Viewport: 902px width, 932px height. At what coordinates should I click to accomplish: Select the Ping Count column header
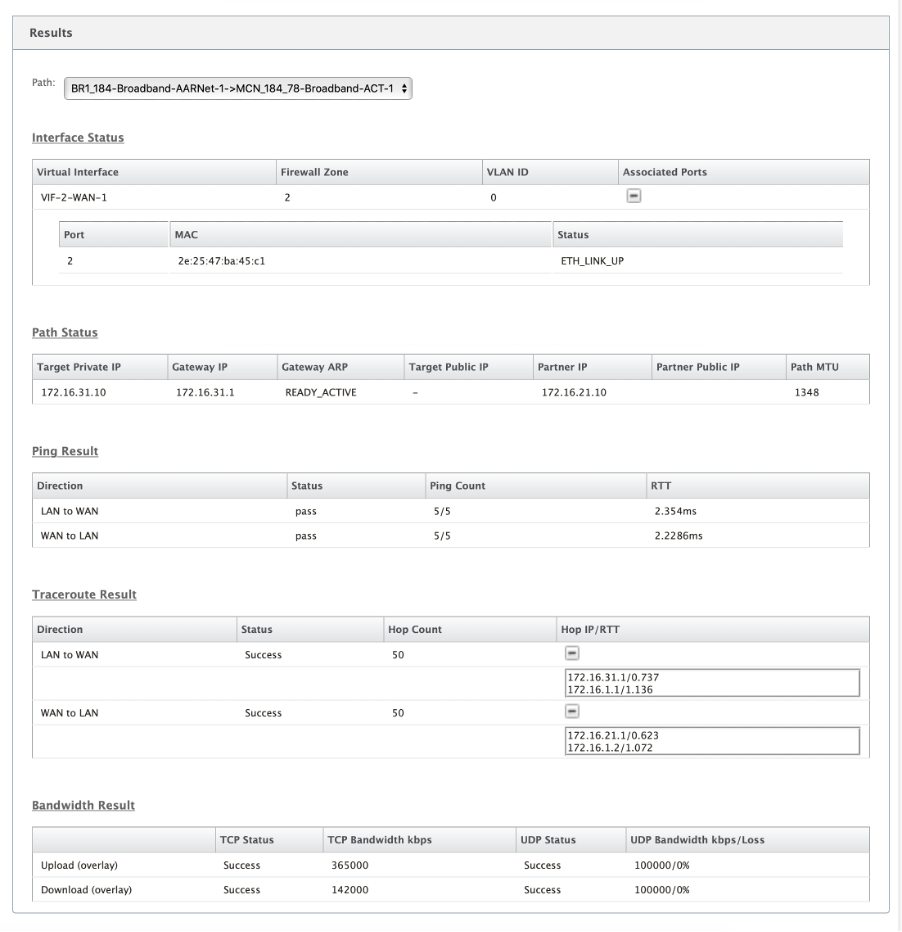click(536, 486)
